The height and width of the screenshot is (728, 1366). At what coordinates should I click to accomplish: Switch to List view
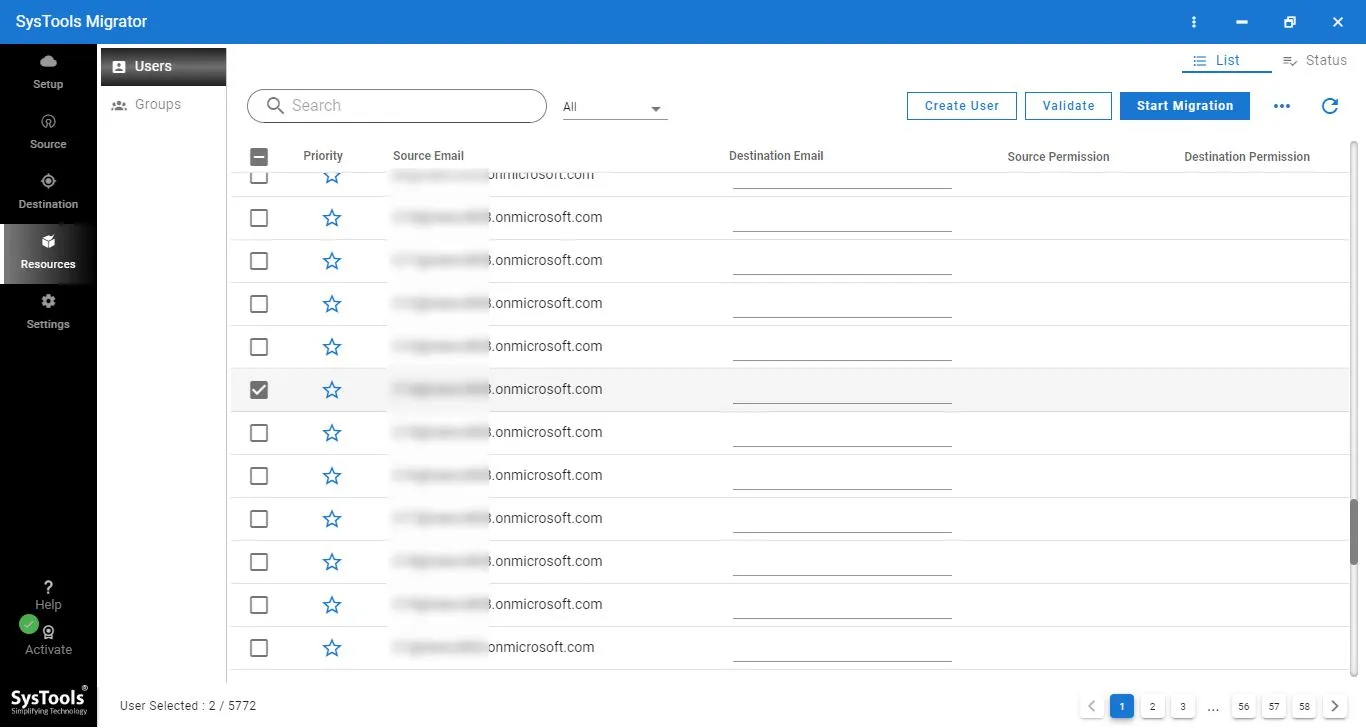click(1226, 61)
